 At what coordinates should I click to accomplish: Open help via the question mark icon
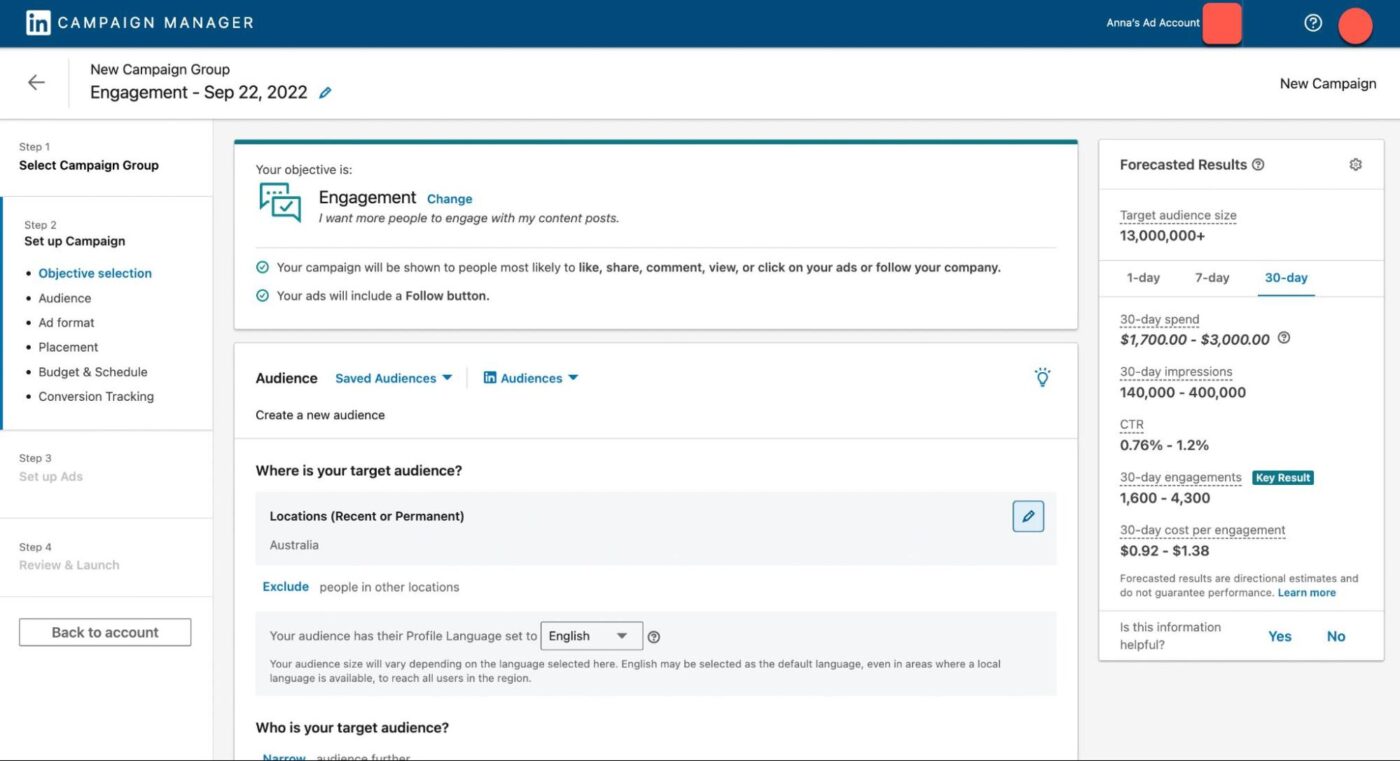1312,21
